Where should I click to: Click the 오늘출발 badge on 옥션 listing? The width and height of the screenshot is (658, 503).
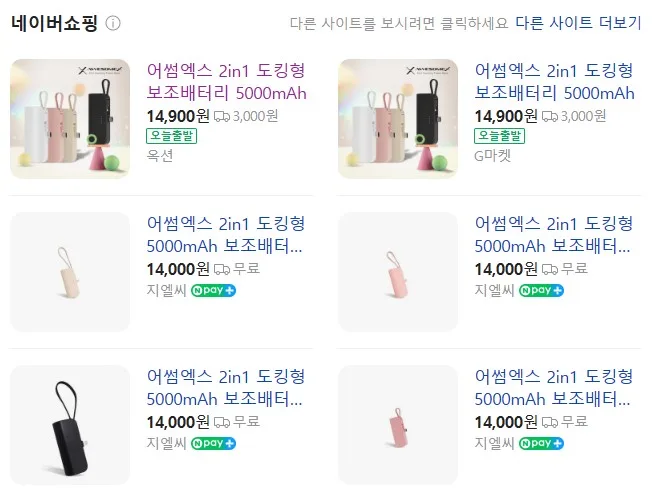(x=171, y=136)
